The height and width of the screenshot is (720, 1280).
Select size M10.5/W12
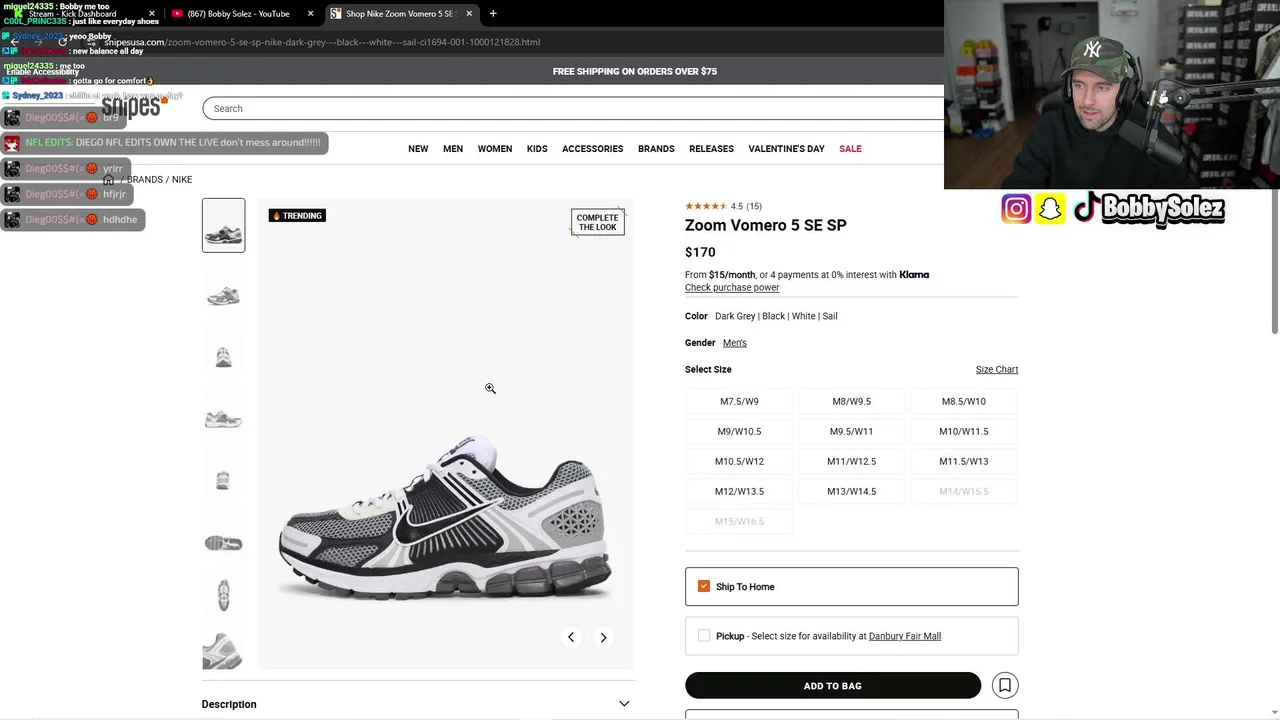[739, 461]
